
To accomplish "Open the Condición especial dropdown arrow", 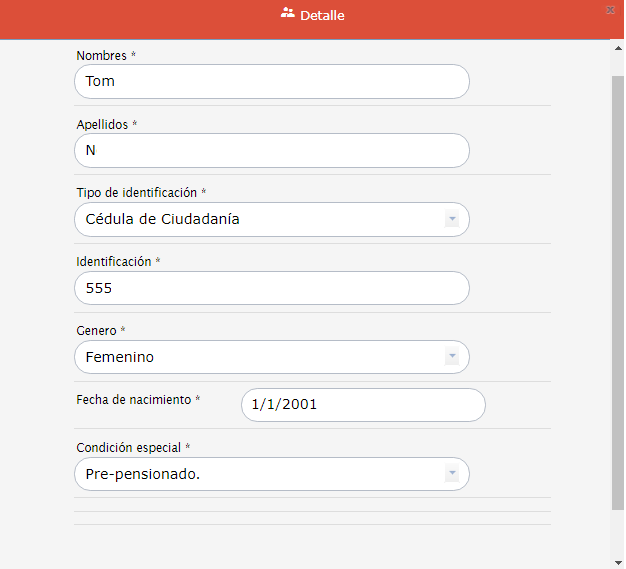I will (452, 473).
